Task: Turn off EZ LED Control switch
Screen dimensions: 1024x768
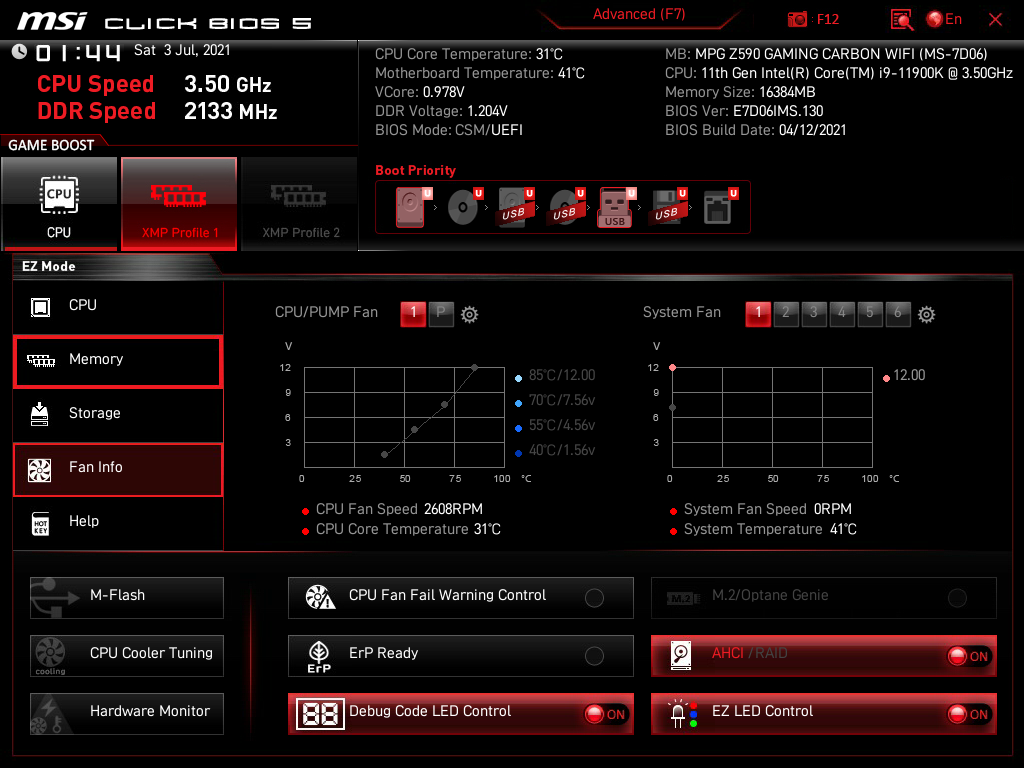Action: coord(969,714)
